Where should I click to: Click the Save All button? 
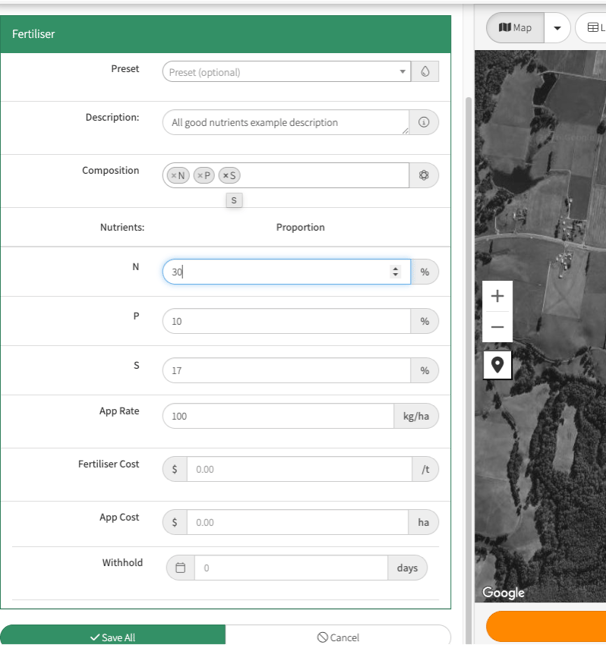[112, 636]
